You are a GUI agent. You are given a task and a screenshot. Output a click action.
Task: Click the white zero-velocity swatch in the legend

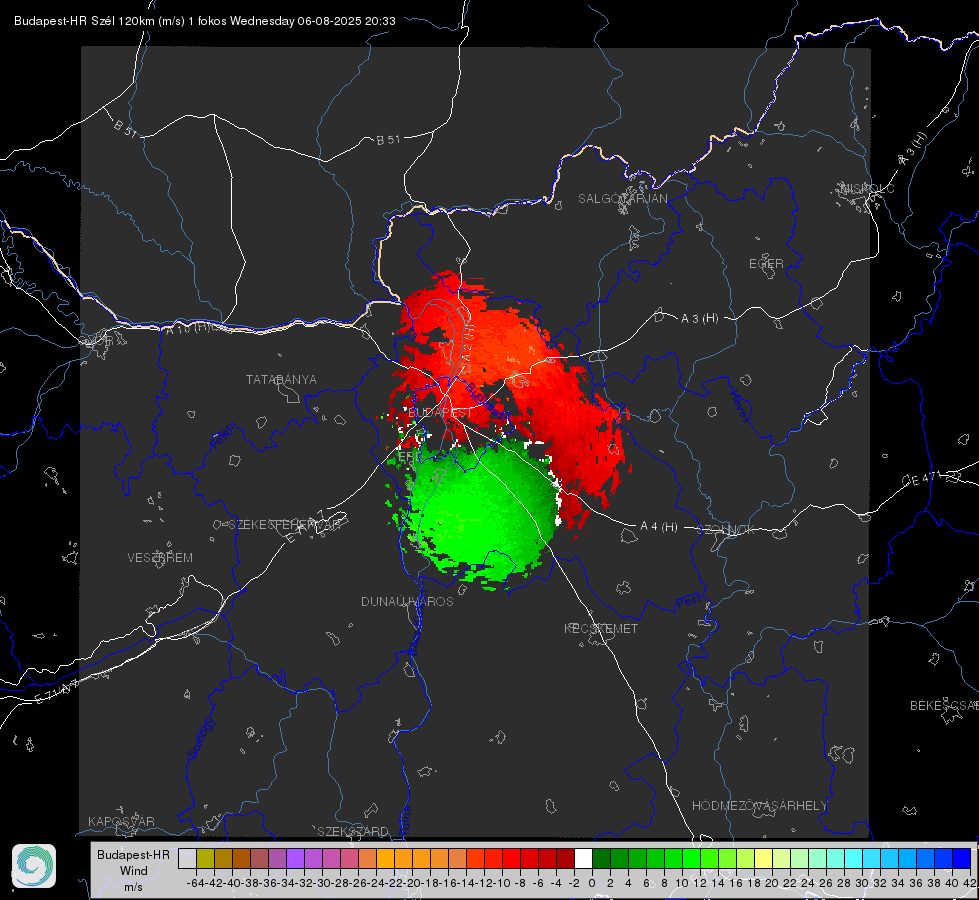[583, 859]
